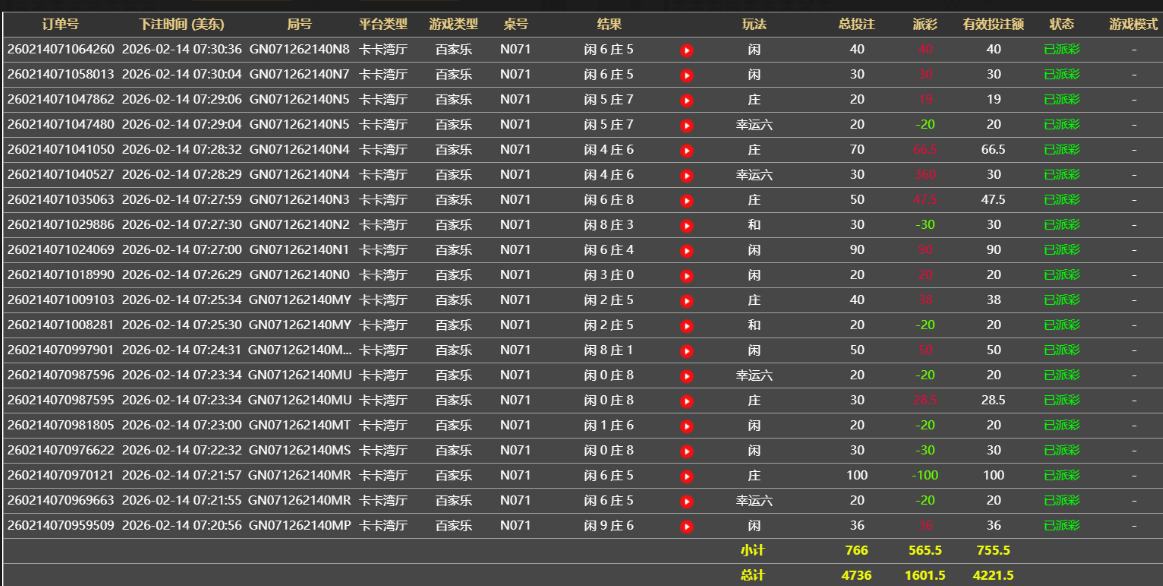This screenshot has width=1163, height=586.
Task: Click order number 260214071024069
Action: click(x=60, y=250)
